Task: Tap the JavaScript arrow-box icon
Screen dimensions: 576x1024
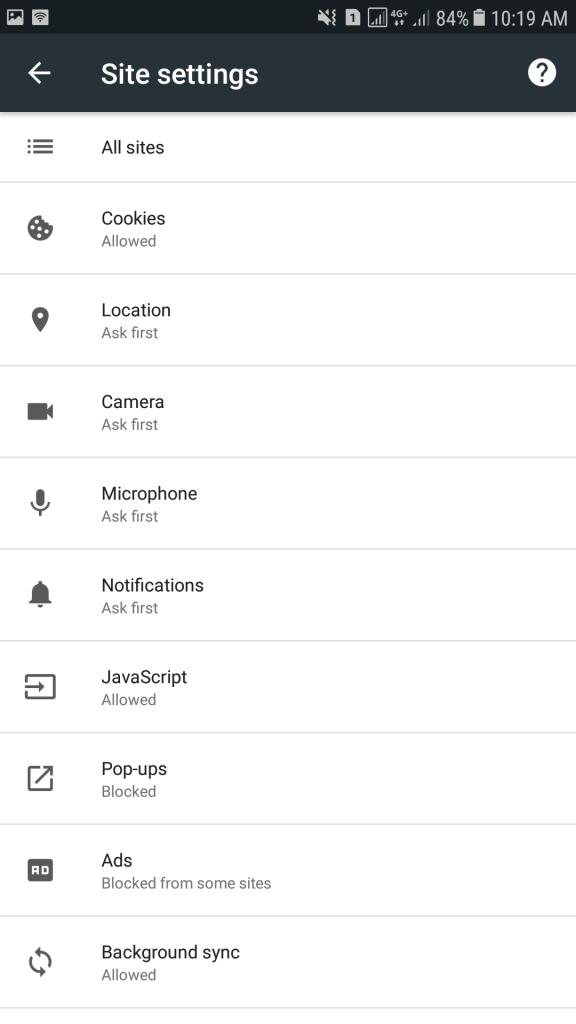Action: (40, 686)
